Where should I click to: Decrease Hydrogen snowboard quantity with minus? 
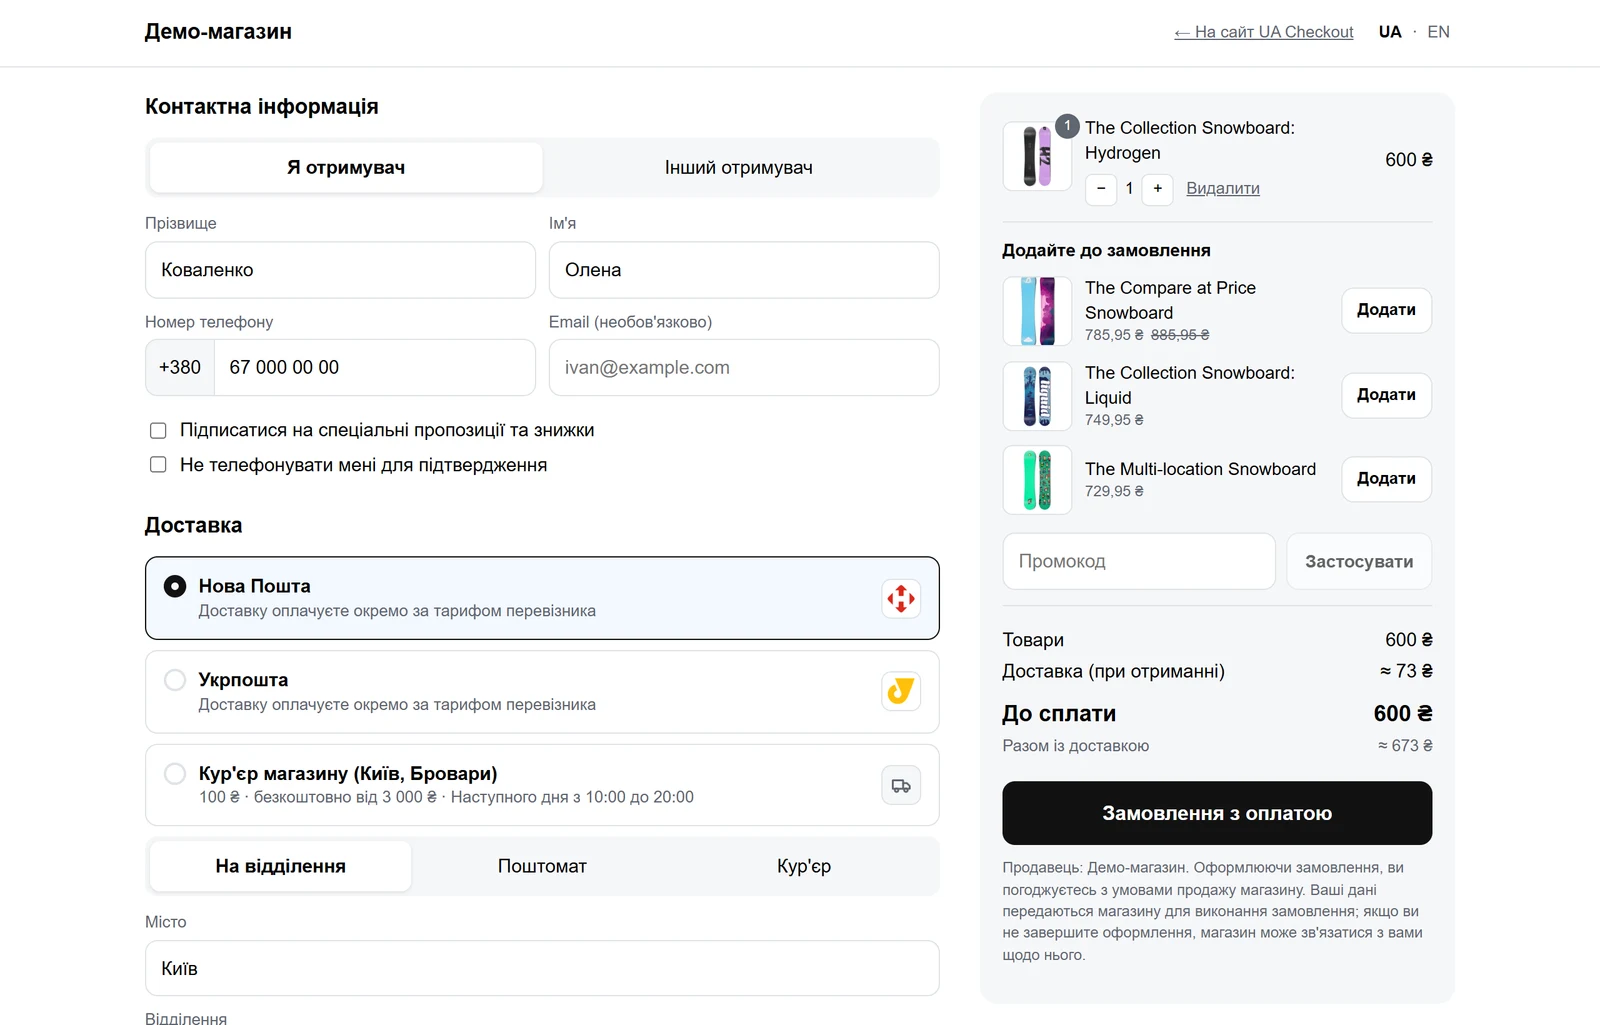point(1101,188)
